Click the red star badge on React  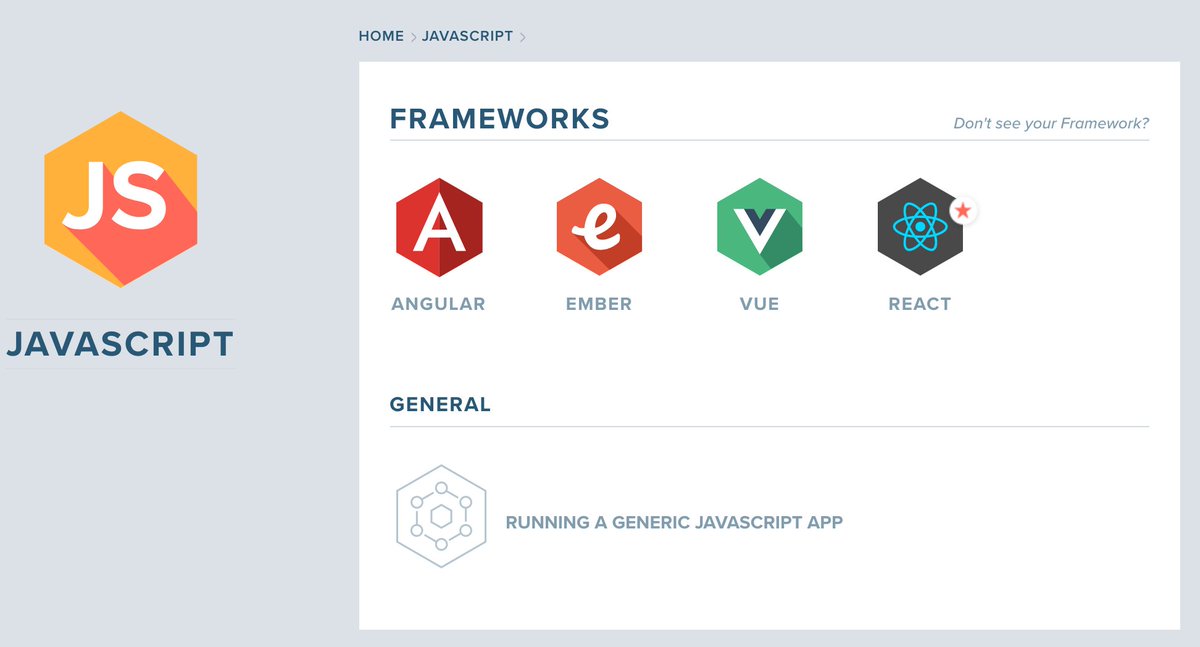[963, 211]
